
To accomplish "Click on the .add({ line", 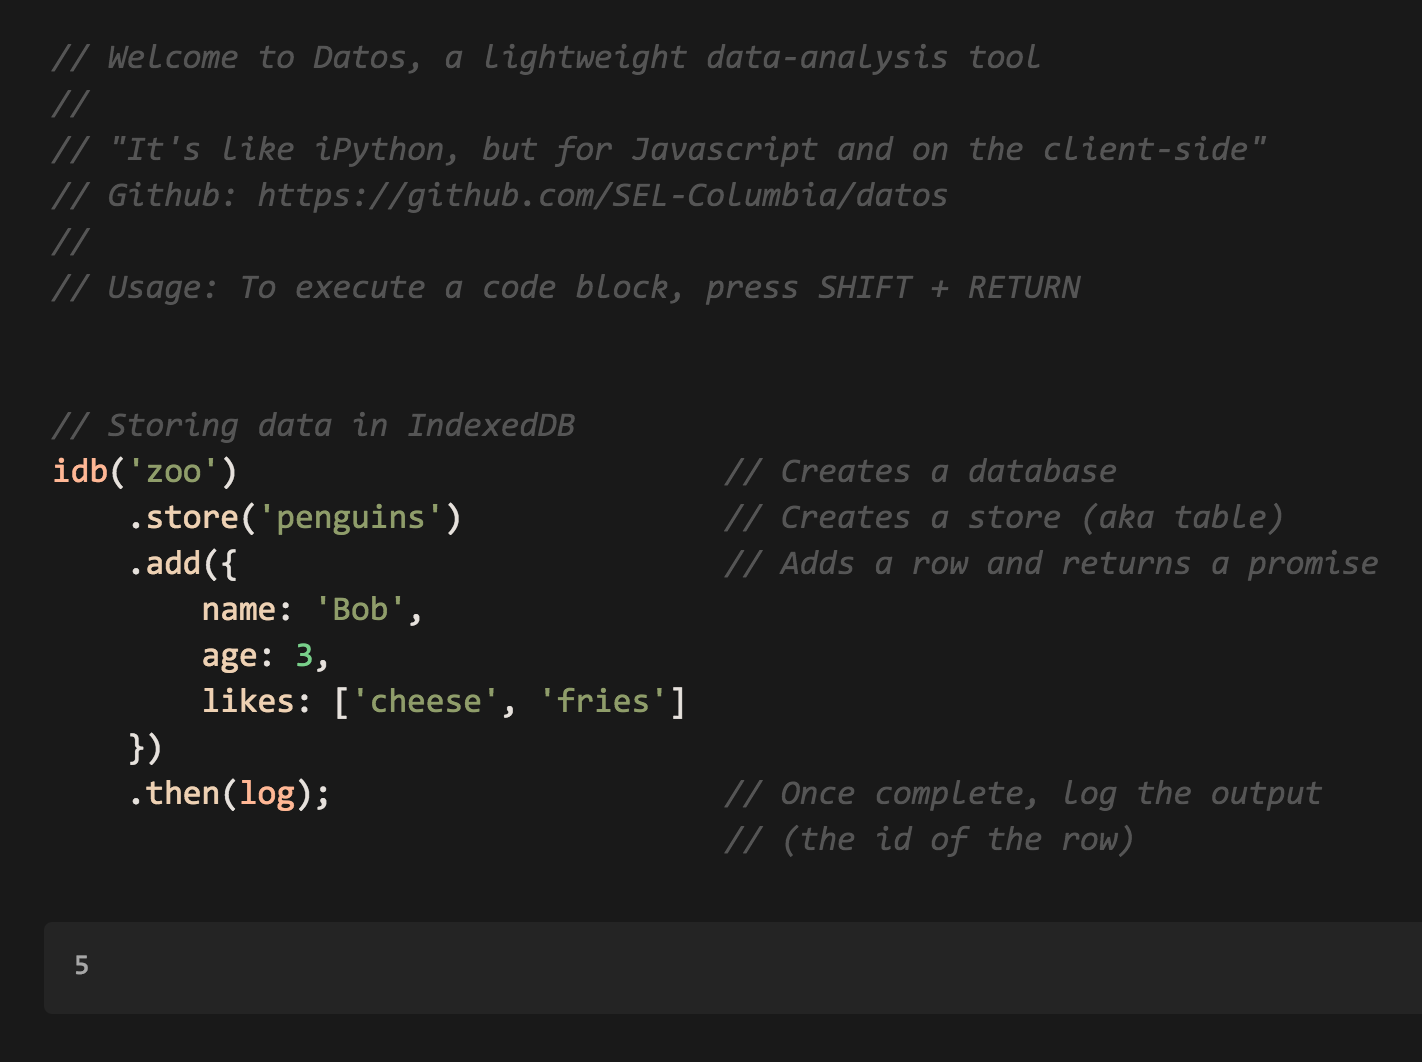I will (183, 563).
